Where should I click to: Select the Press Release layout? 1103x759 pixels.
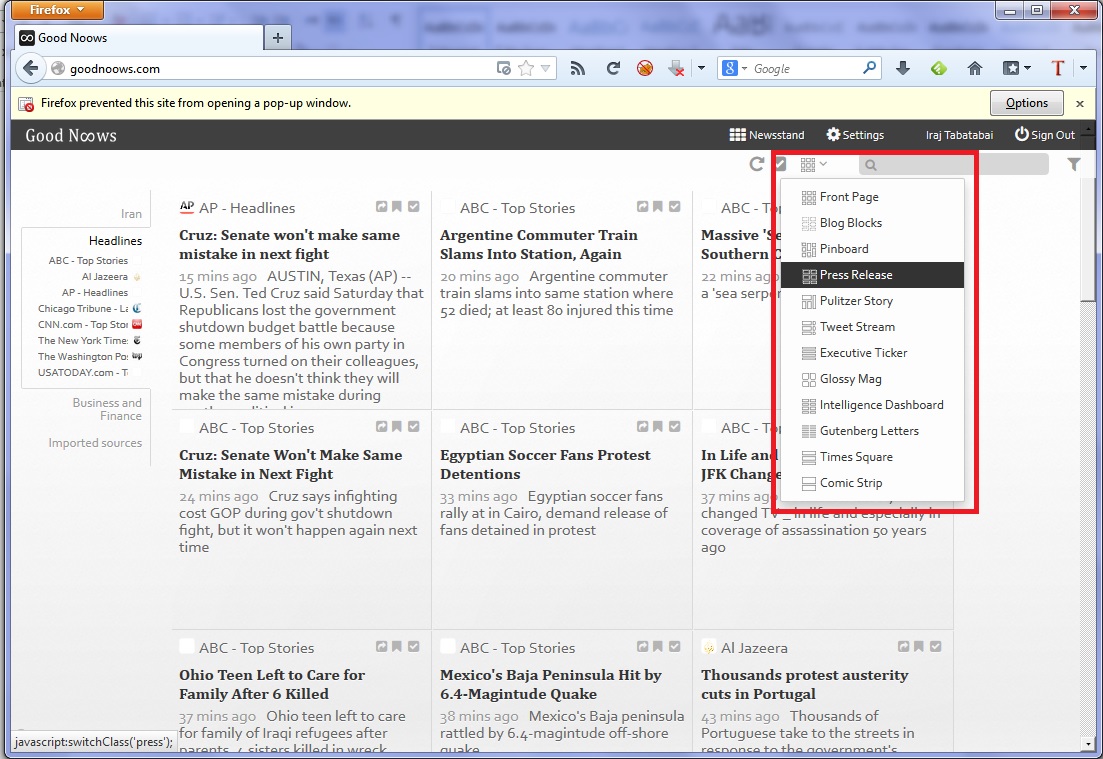872,275
